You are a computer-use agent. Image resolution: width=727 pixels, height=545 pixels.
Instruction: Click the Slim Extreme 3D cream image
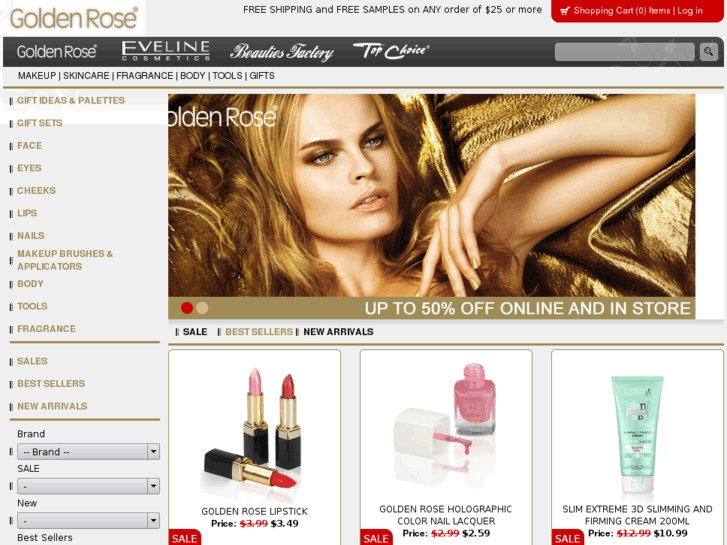638,434
